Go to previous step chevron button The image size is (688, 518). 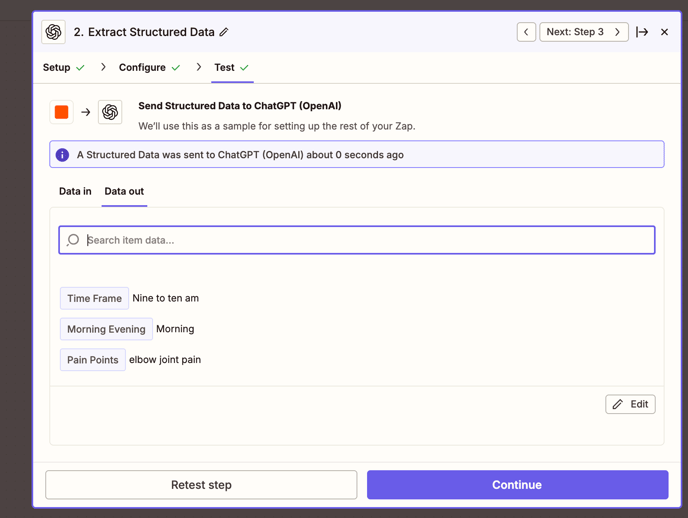tap(526, 32)
